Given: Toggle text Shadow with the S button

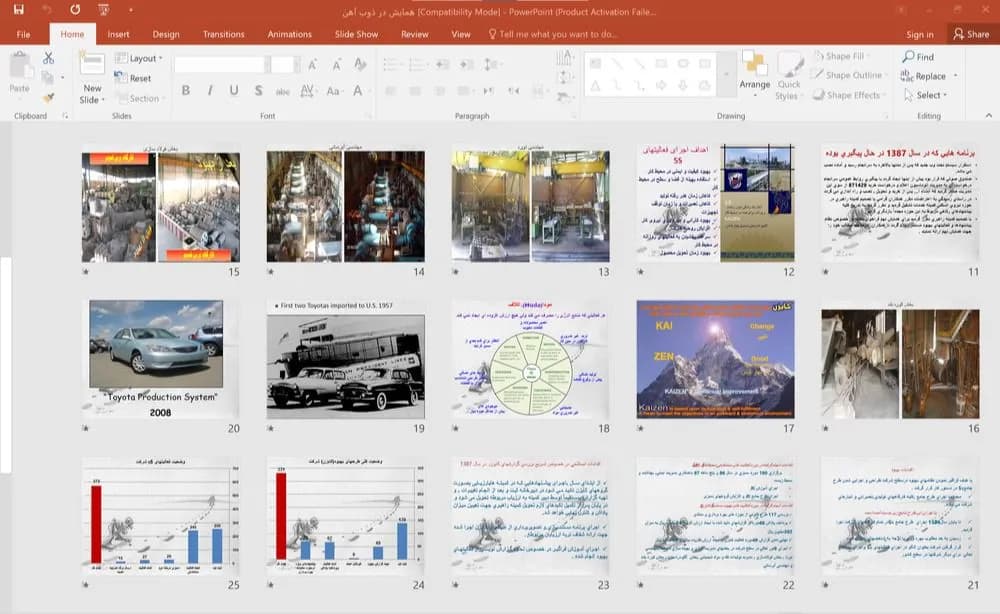Looking at the screenshot, I should point(258,91).
